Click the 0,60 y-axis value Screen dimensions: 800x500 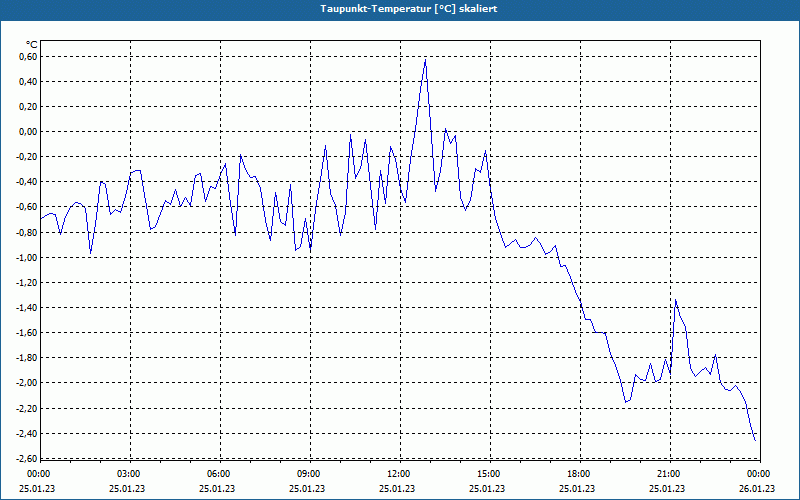pyautogui.click(x=30, y=57)
